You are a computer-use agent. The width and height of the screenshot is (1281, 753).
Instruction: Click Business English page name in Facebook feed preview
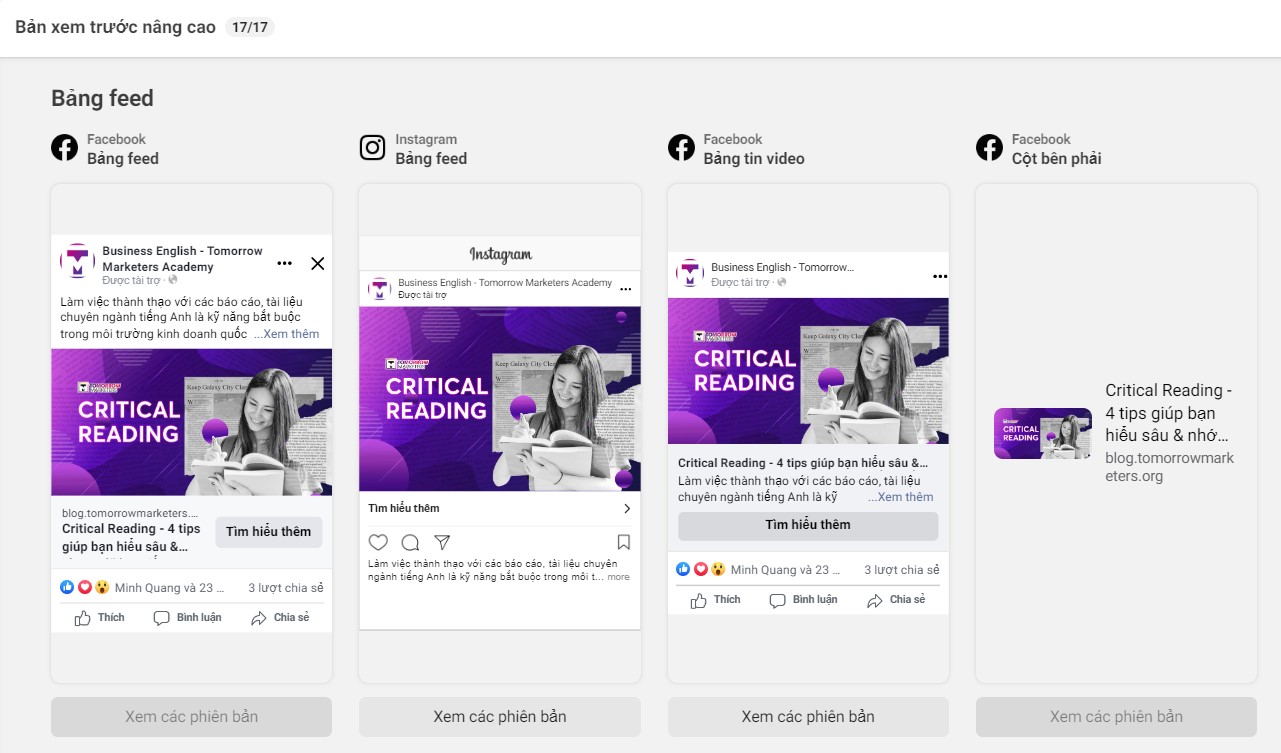(x=182, y=259)
